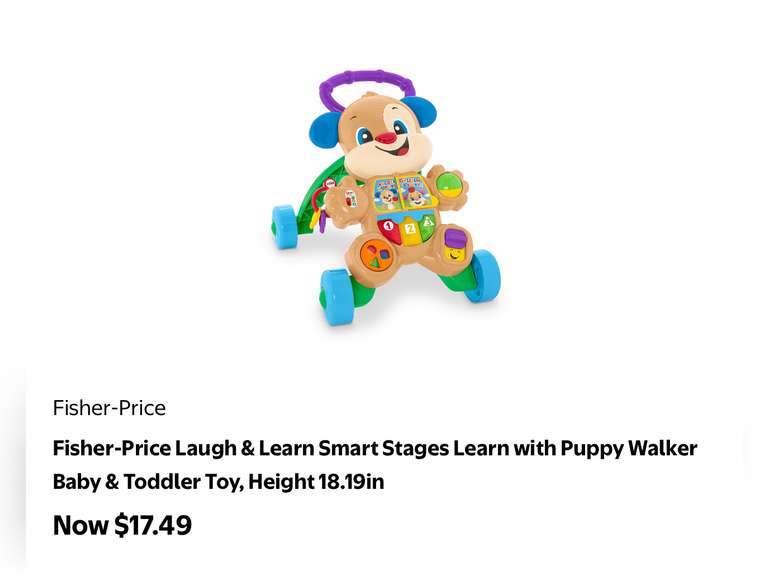
Task: Click the green key next to number 2
Action: tap(428, 229)
